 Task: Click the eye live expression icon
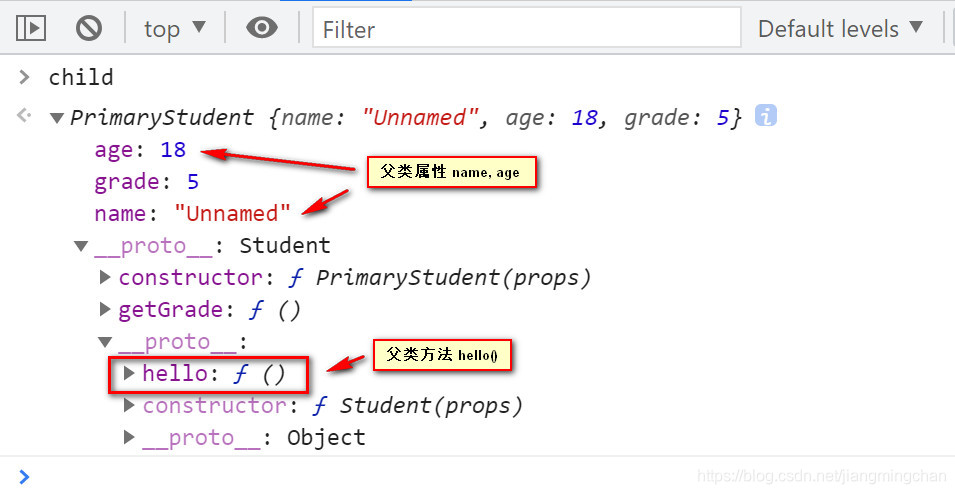click(x=262, y=28)
